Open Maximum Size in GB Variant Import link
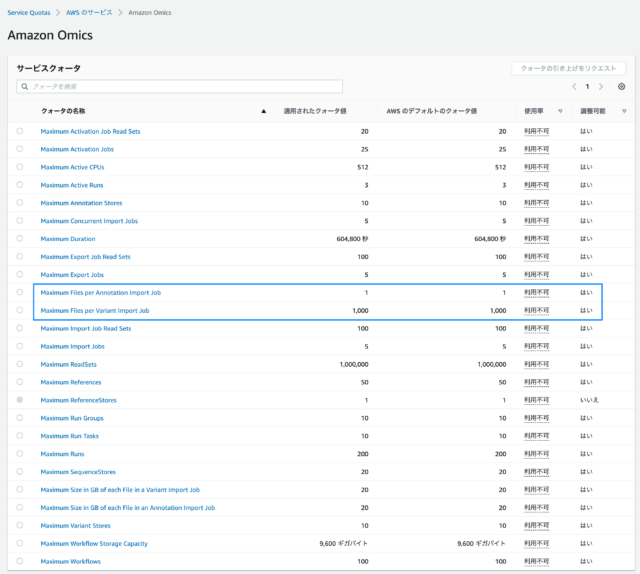Image resolution: width=640 pixels, height=574 pixels. pyautogui.click(x=120, y=490)
